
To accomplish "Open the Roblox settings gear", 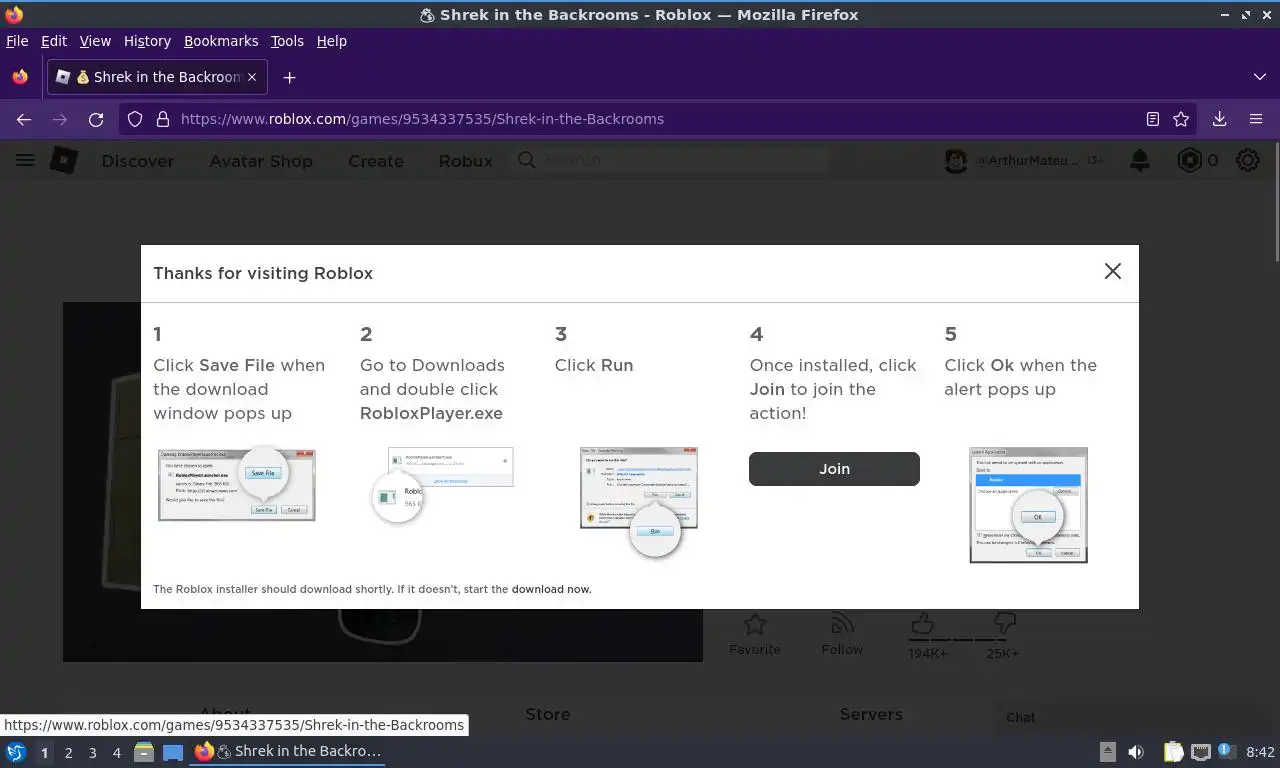I will tap(1247, 160).
